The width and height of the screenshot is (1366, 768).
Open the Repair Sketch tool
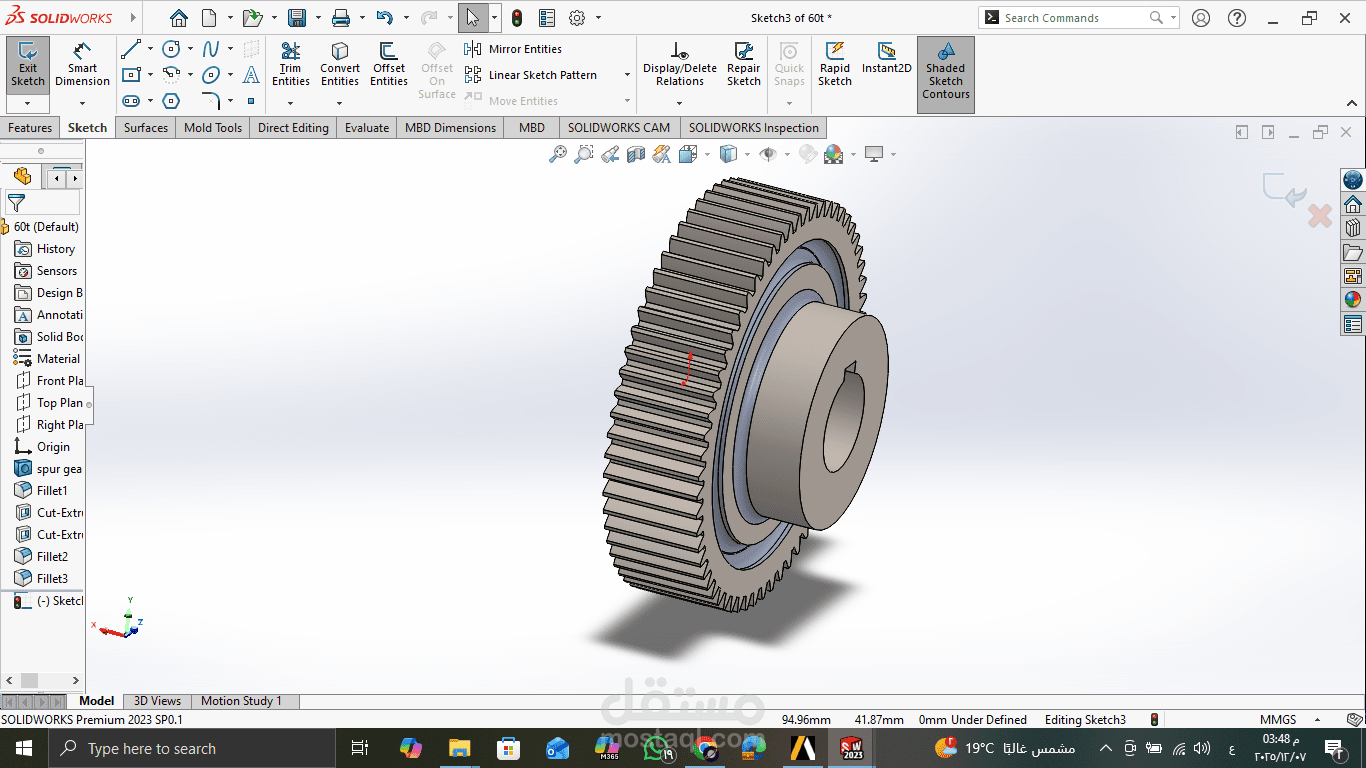[743, 64]
